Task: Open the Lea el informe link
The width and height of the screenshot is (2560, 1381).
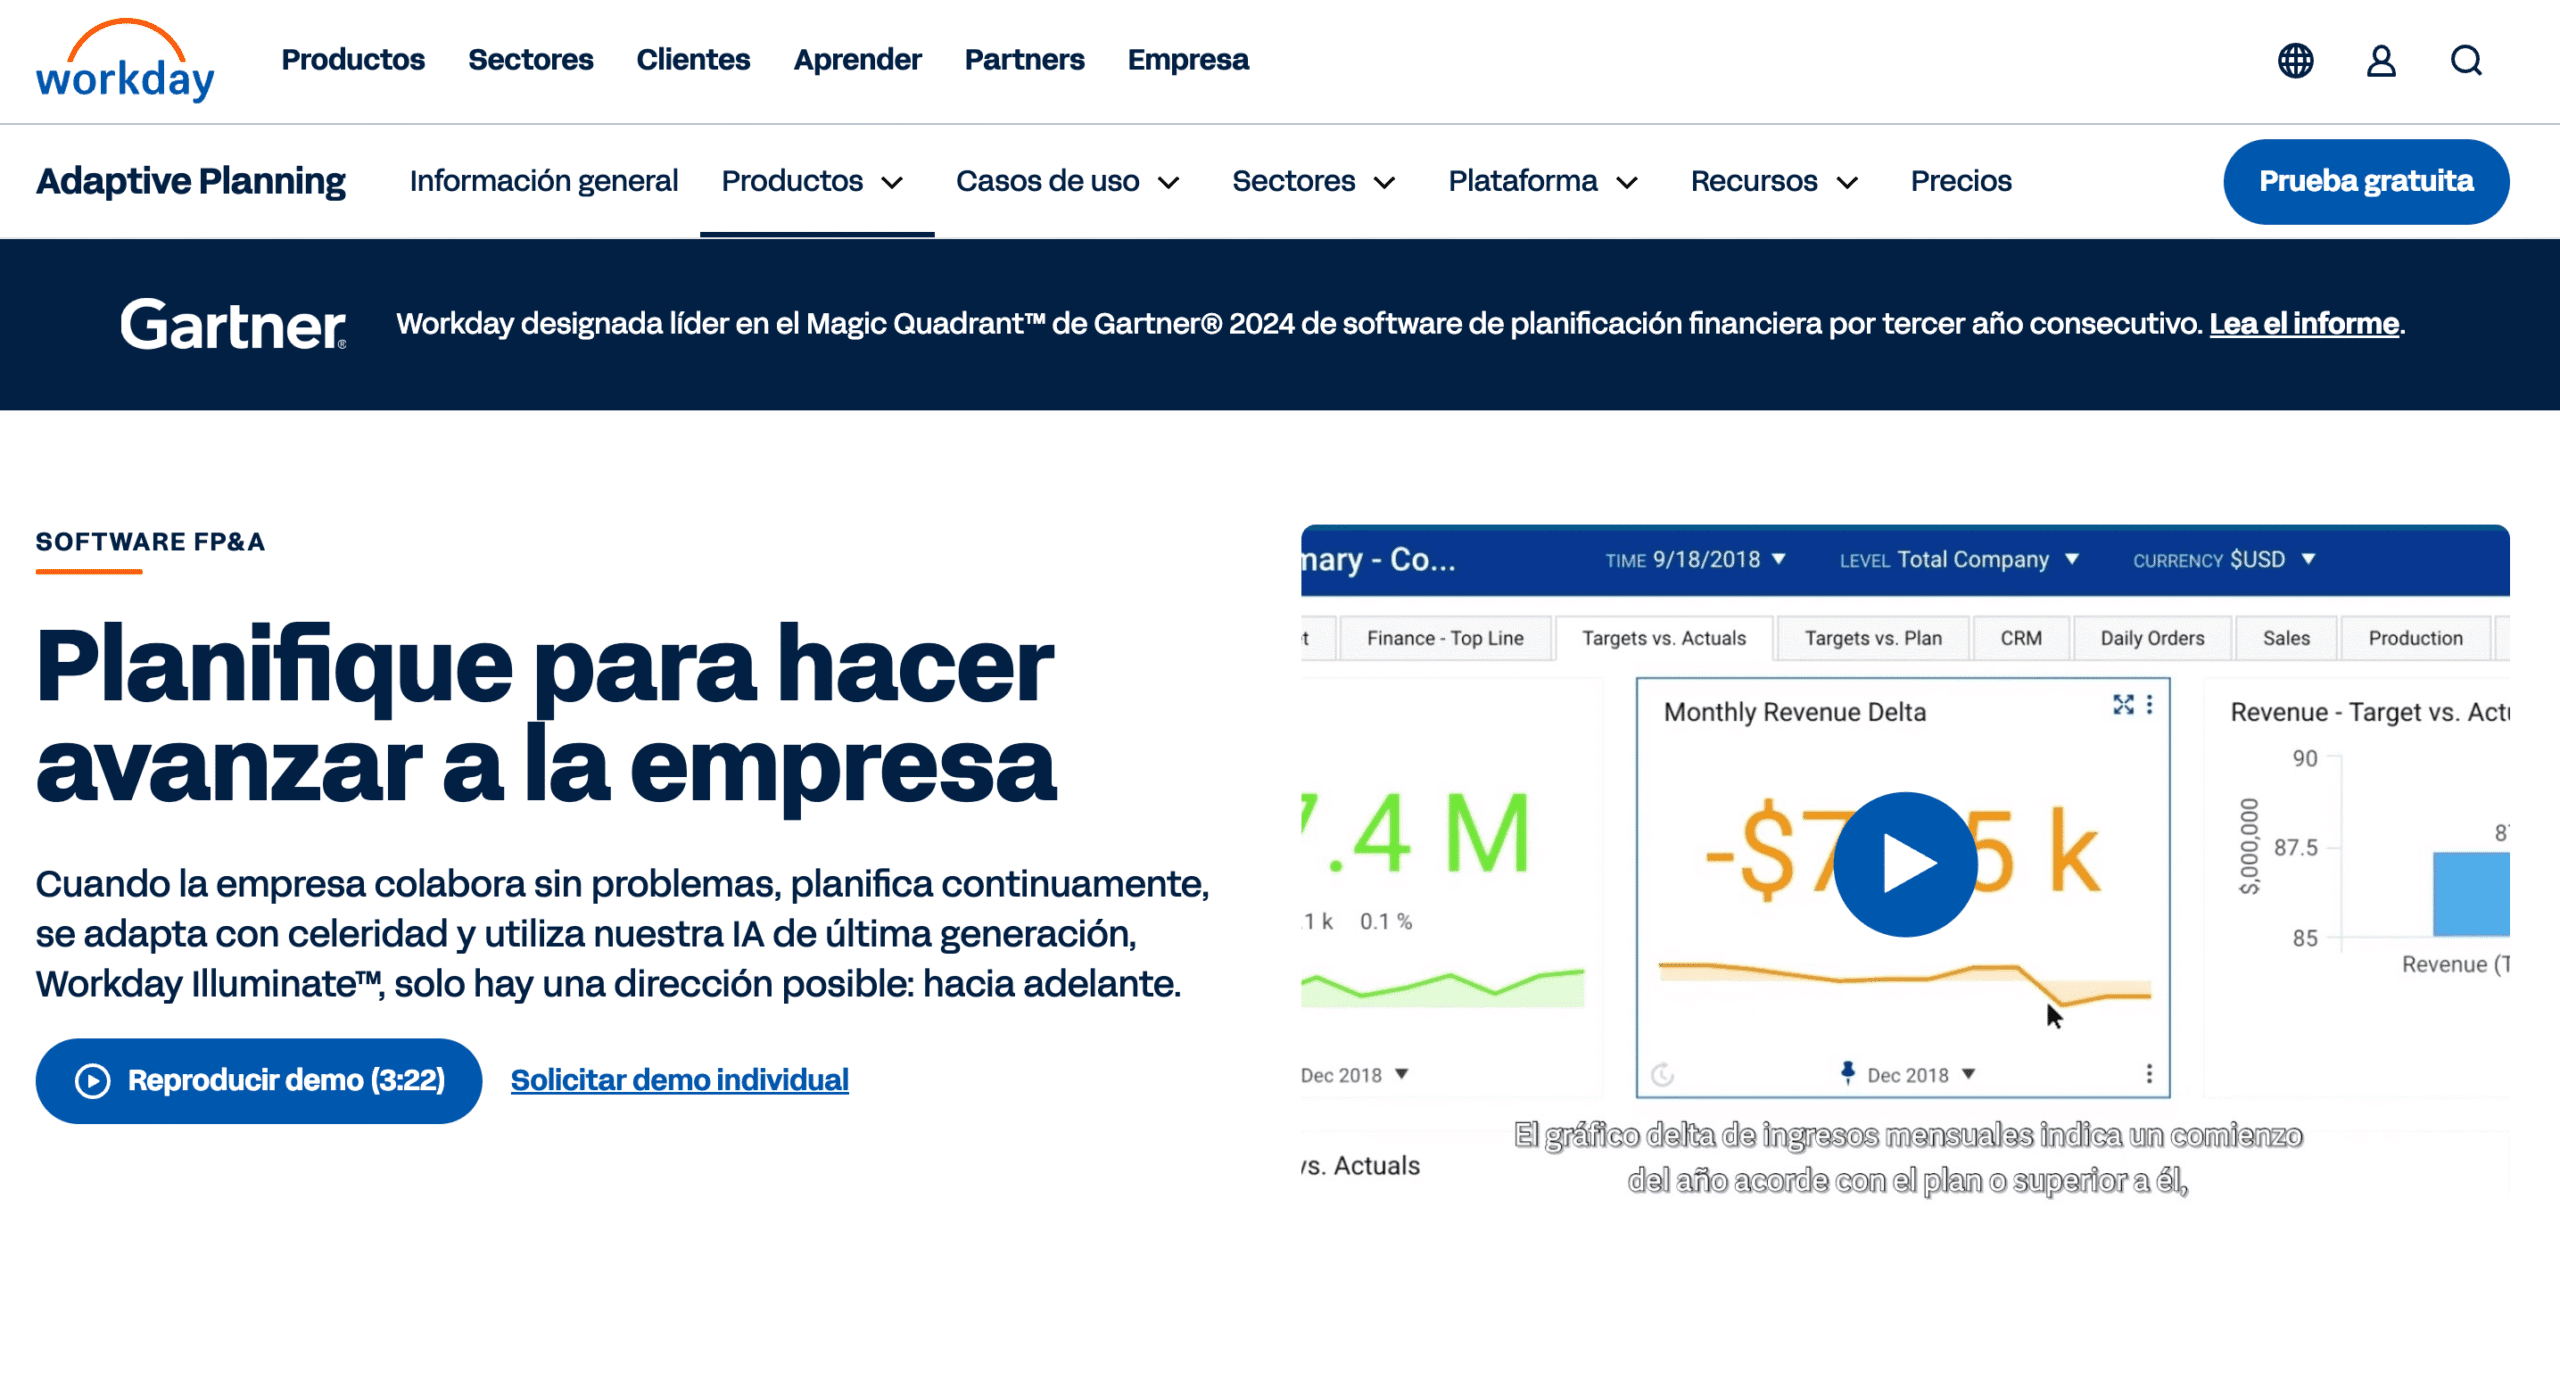Action: (2303, 324)
